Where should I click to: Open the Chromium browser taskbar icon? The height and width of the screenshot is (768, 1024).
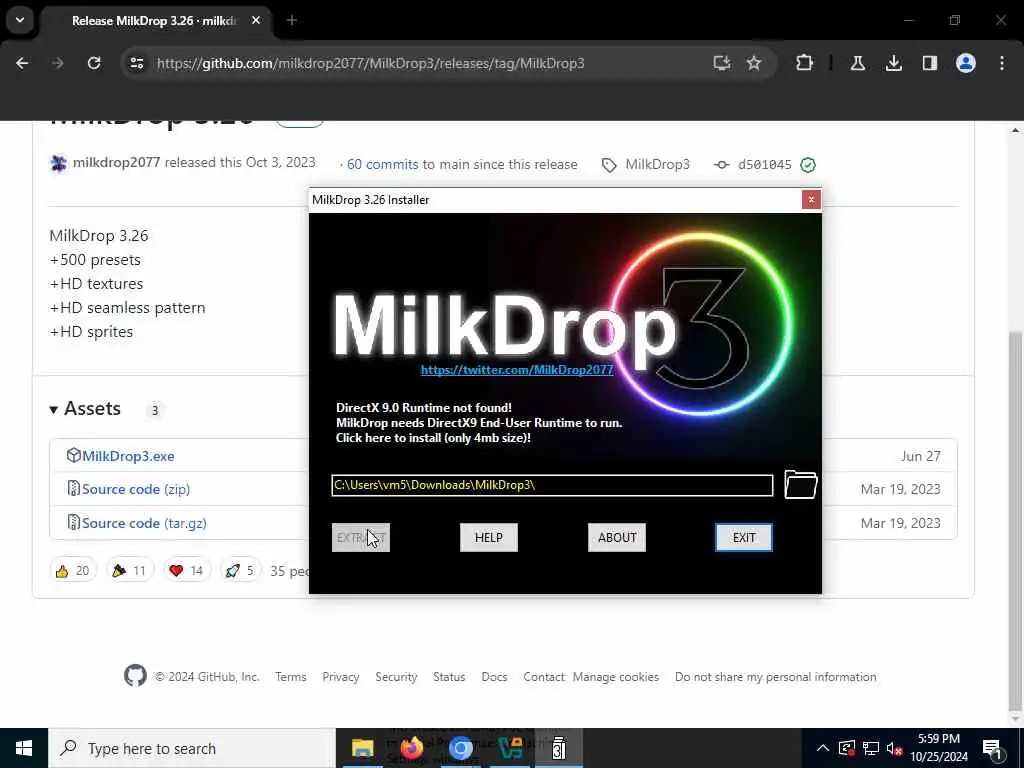(460, 748)
